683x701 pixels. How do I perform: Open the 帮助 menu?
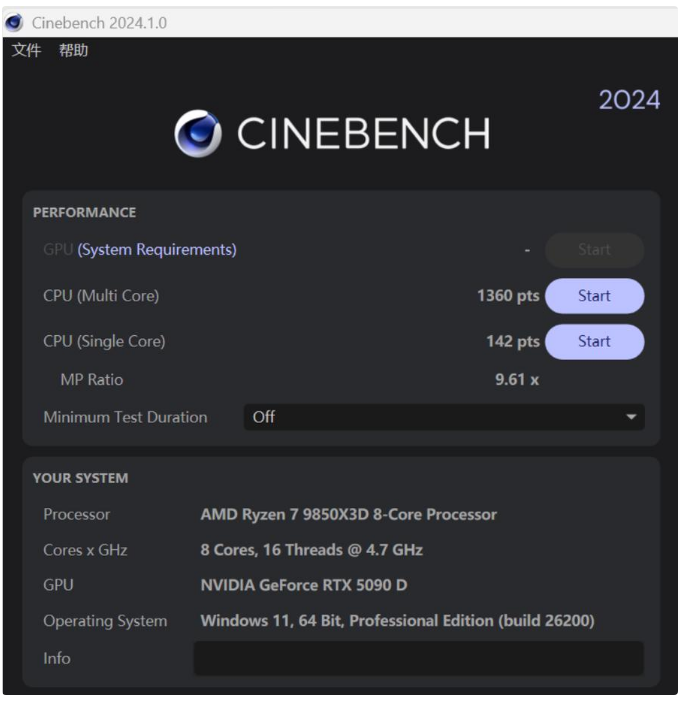(x=73, y=50)
